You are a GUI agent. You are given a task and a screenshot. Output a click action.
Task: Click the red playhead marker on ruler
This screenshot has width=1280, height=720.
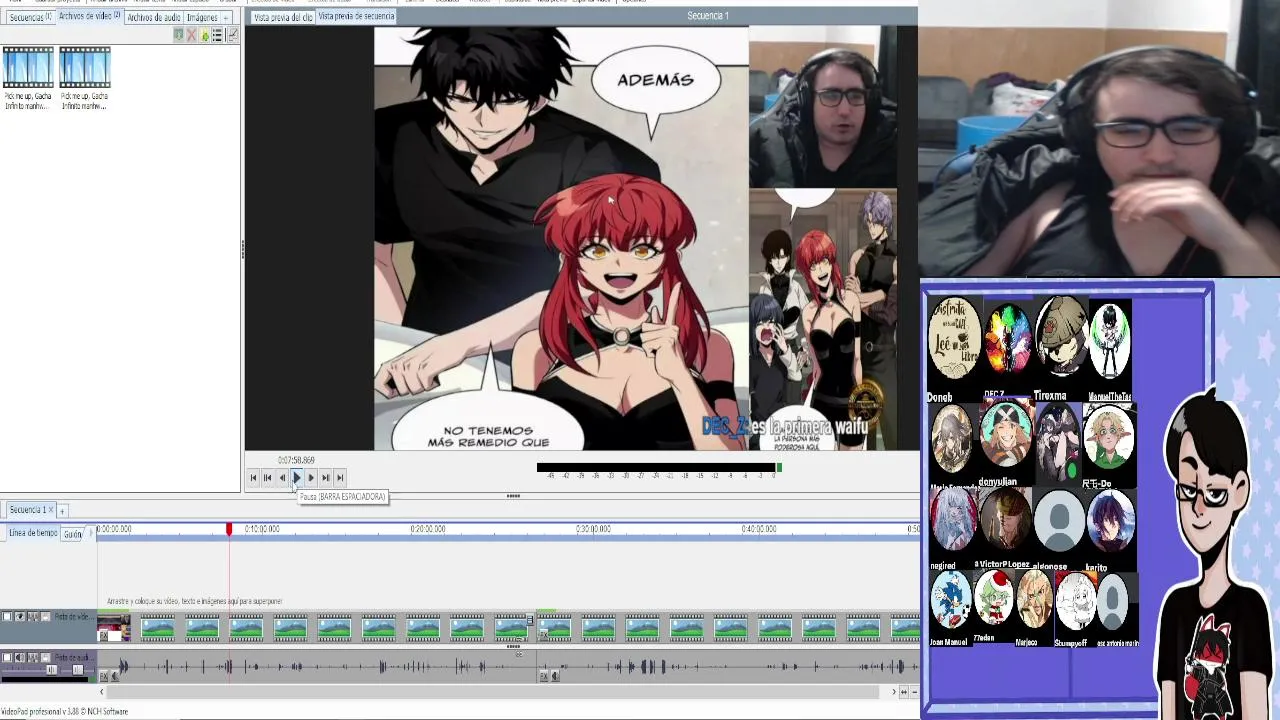pyautogui.click(x=229, y=529)
